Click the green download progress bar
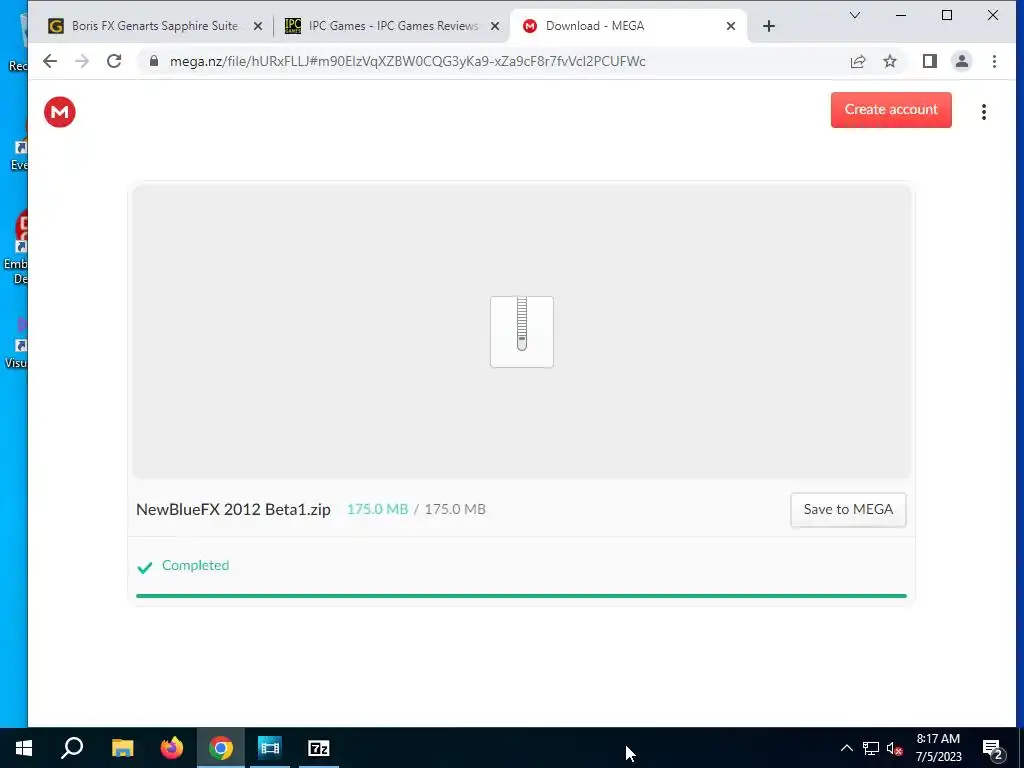 click(x=521, y=596)
